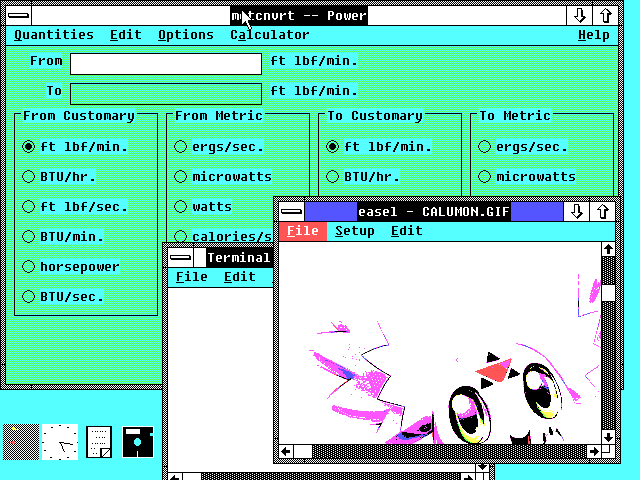
Task: Open the Help menu in mtcnvrt
Action: (x=594, y=35)
